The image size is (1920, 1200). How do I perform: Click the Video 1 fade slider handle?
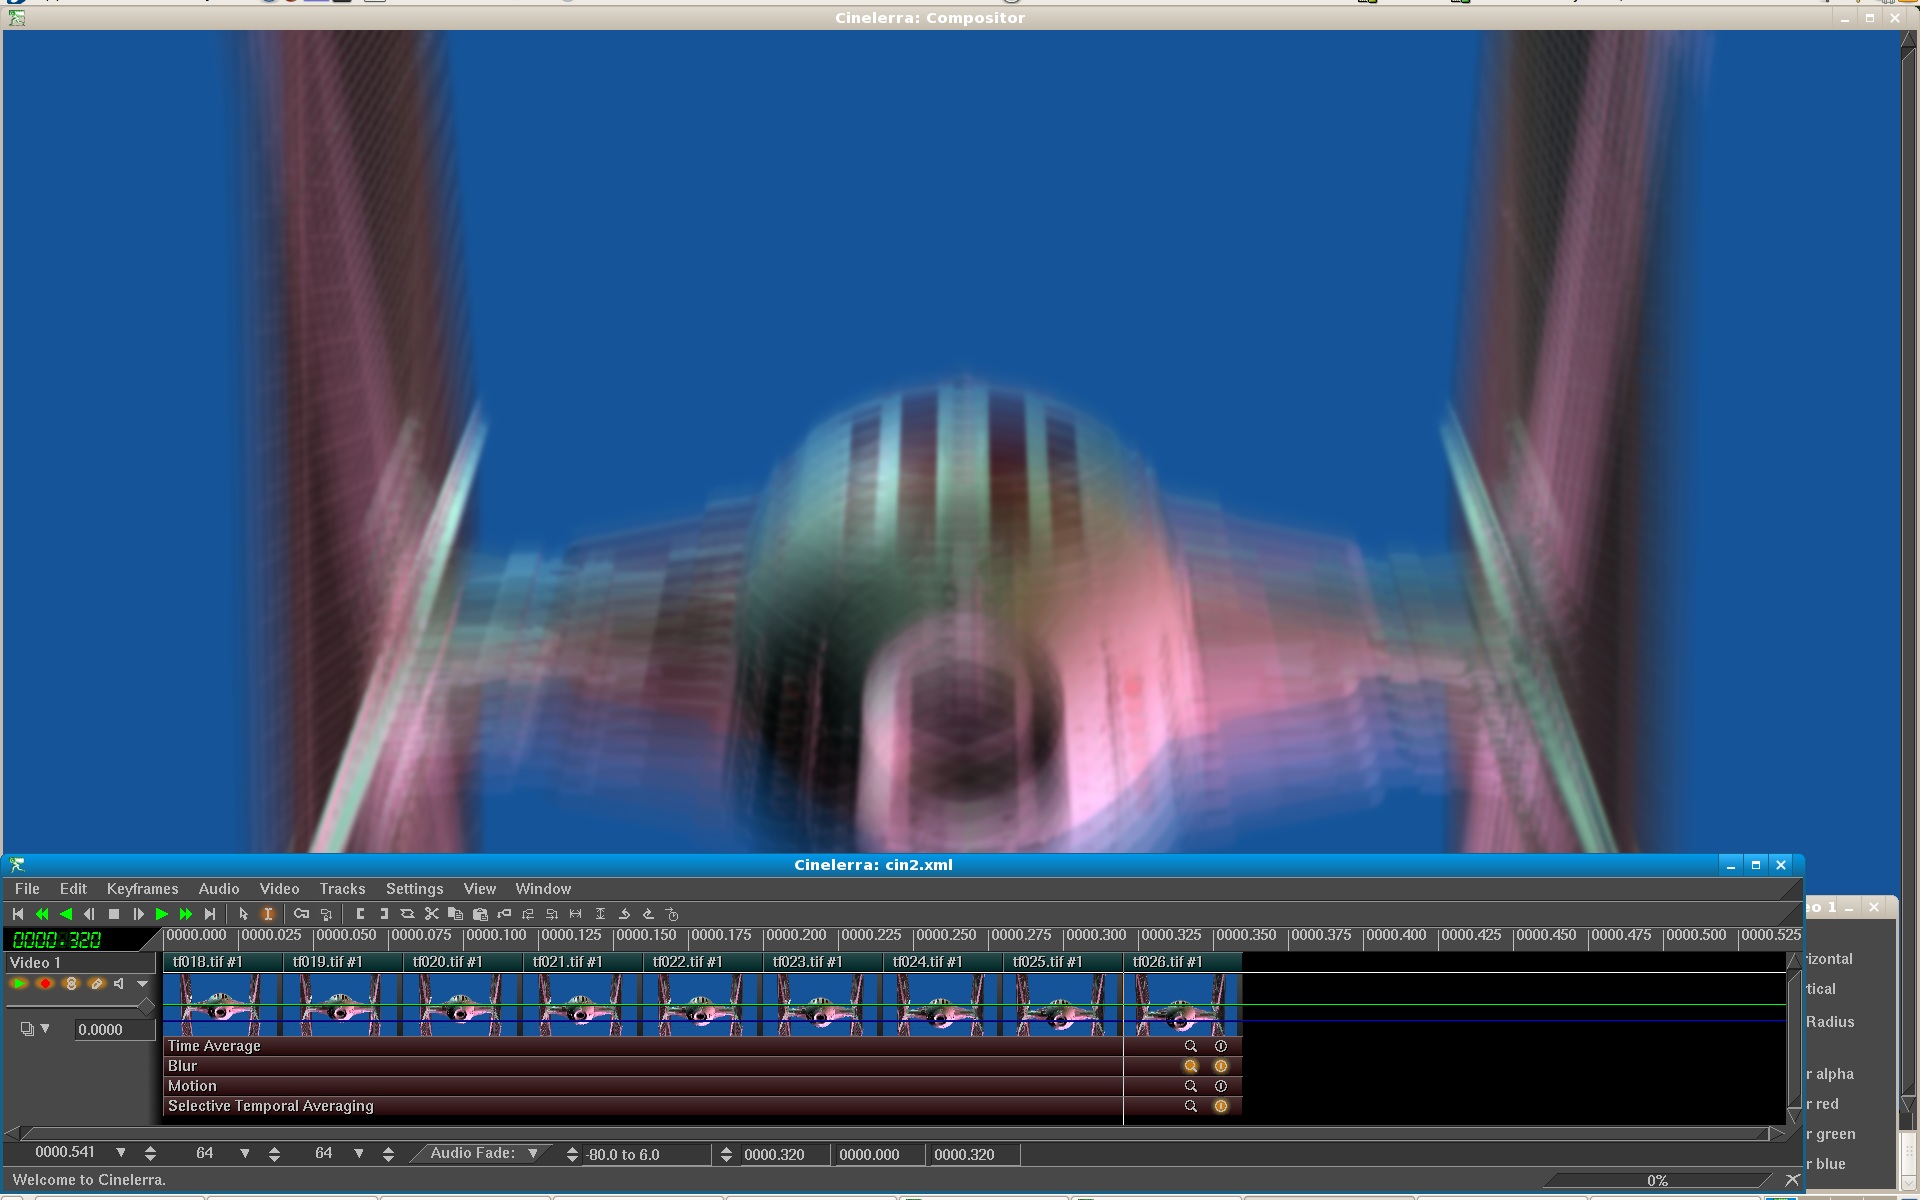[x=146, y=1007]
